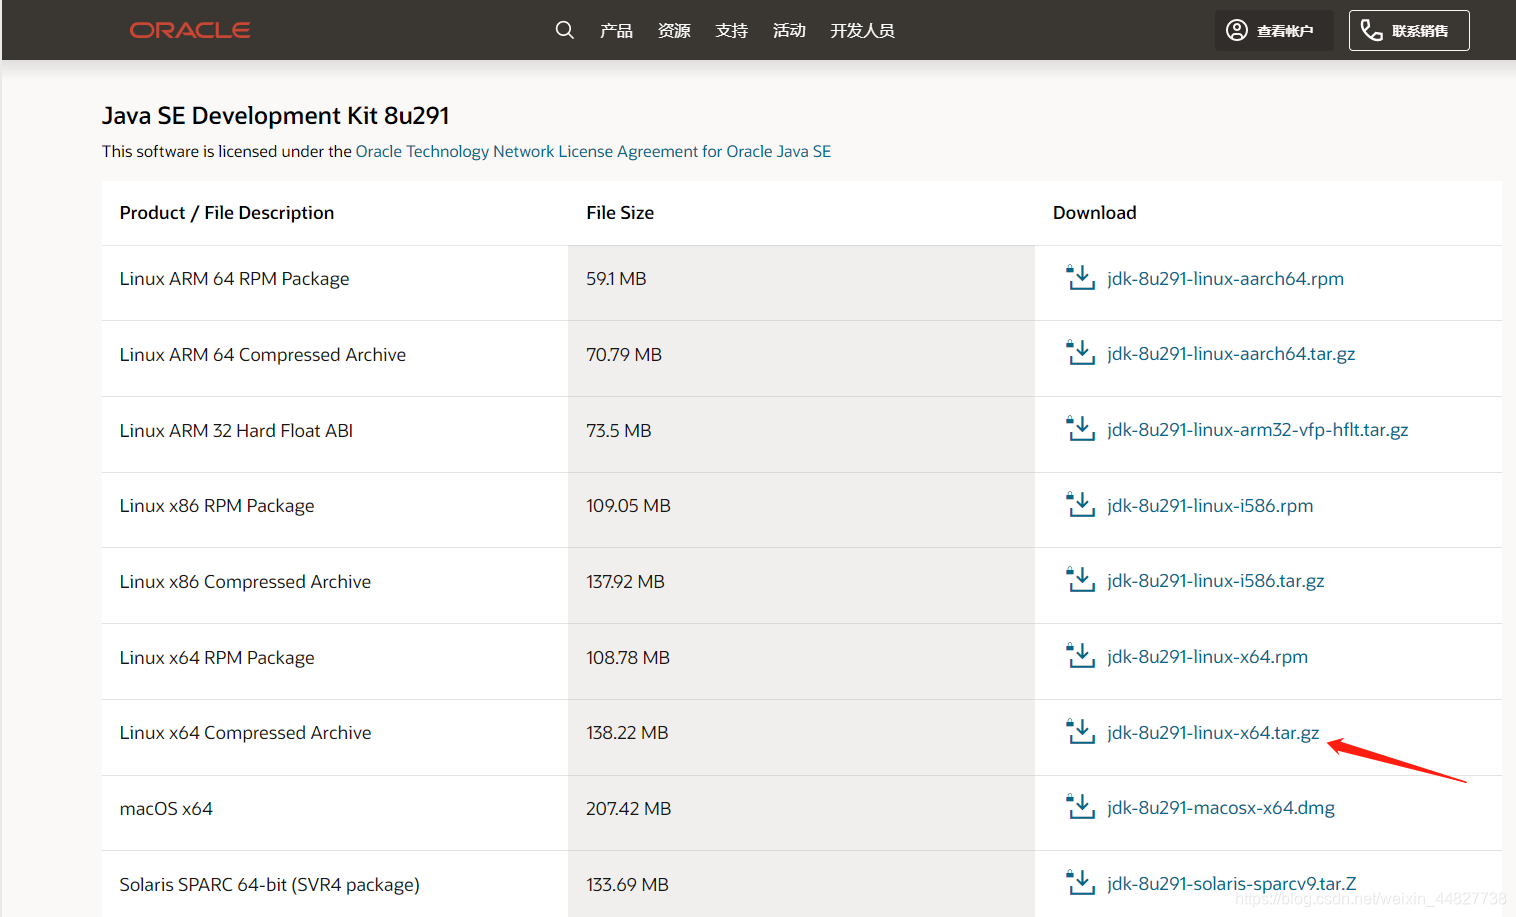Download jdk-8u291-linux-x64.rpm

pos(1207,656)
